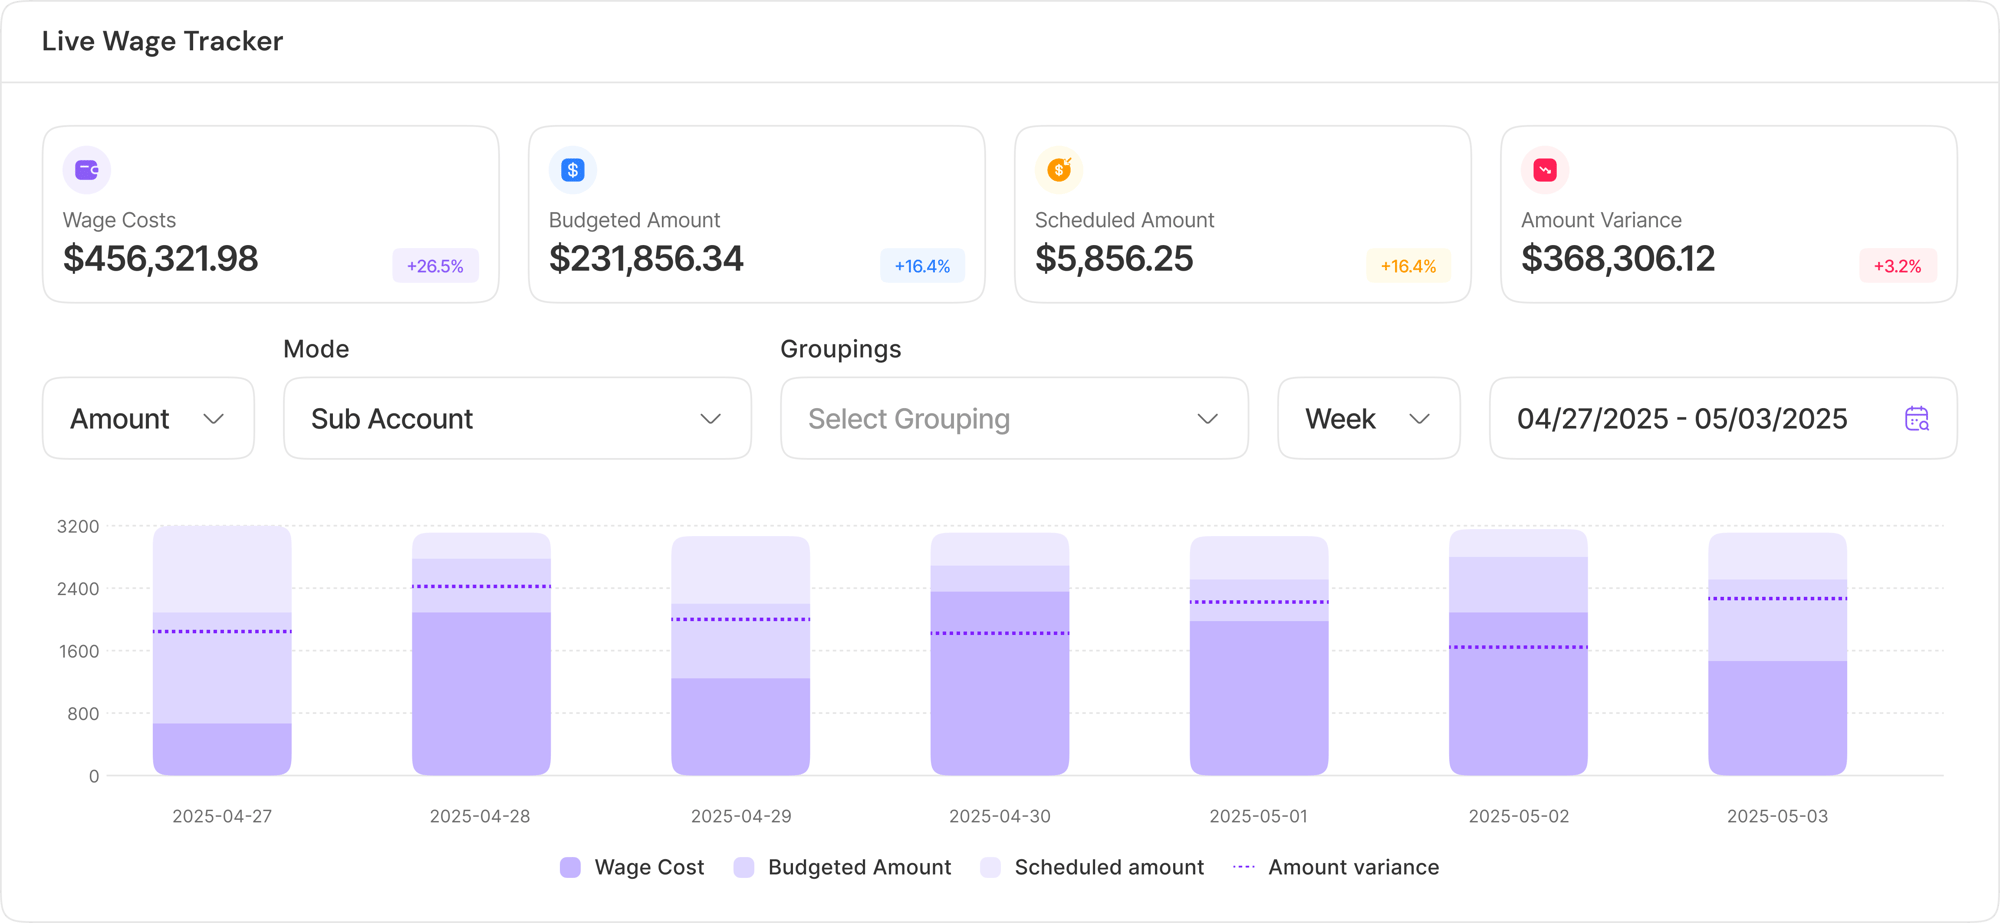Select the Live Wage Tracker header
Screen dimensions: 2000x923
tap(162, 41)
